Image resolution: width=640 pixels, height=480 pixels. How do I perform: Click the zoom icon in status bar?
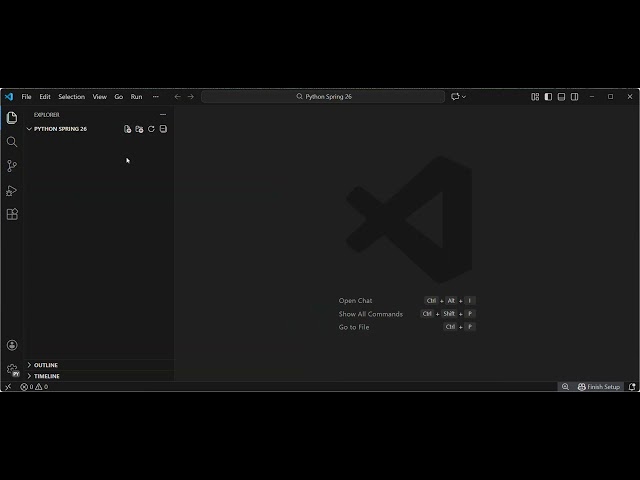click(x=565, y=387)
